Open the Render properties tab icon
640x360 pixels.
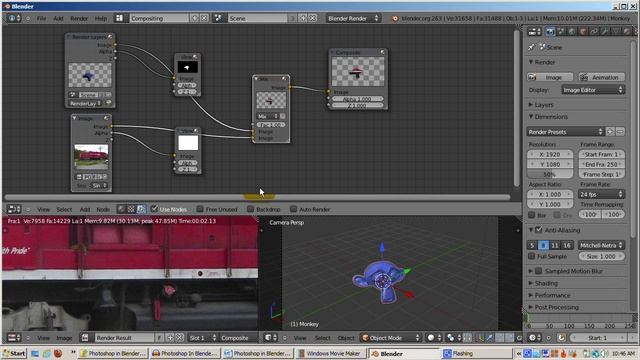(x=550, y=31)
